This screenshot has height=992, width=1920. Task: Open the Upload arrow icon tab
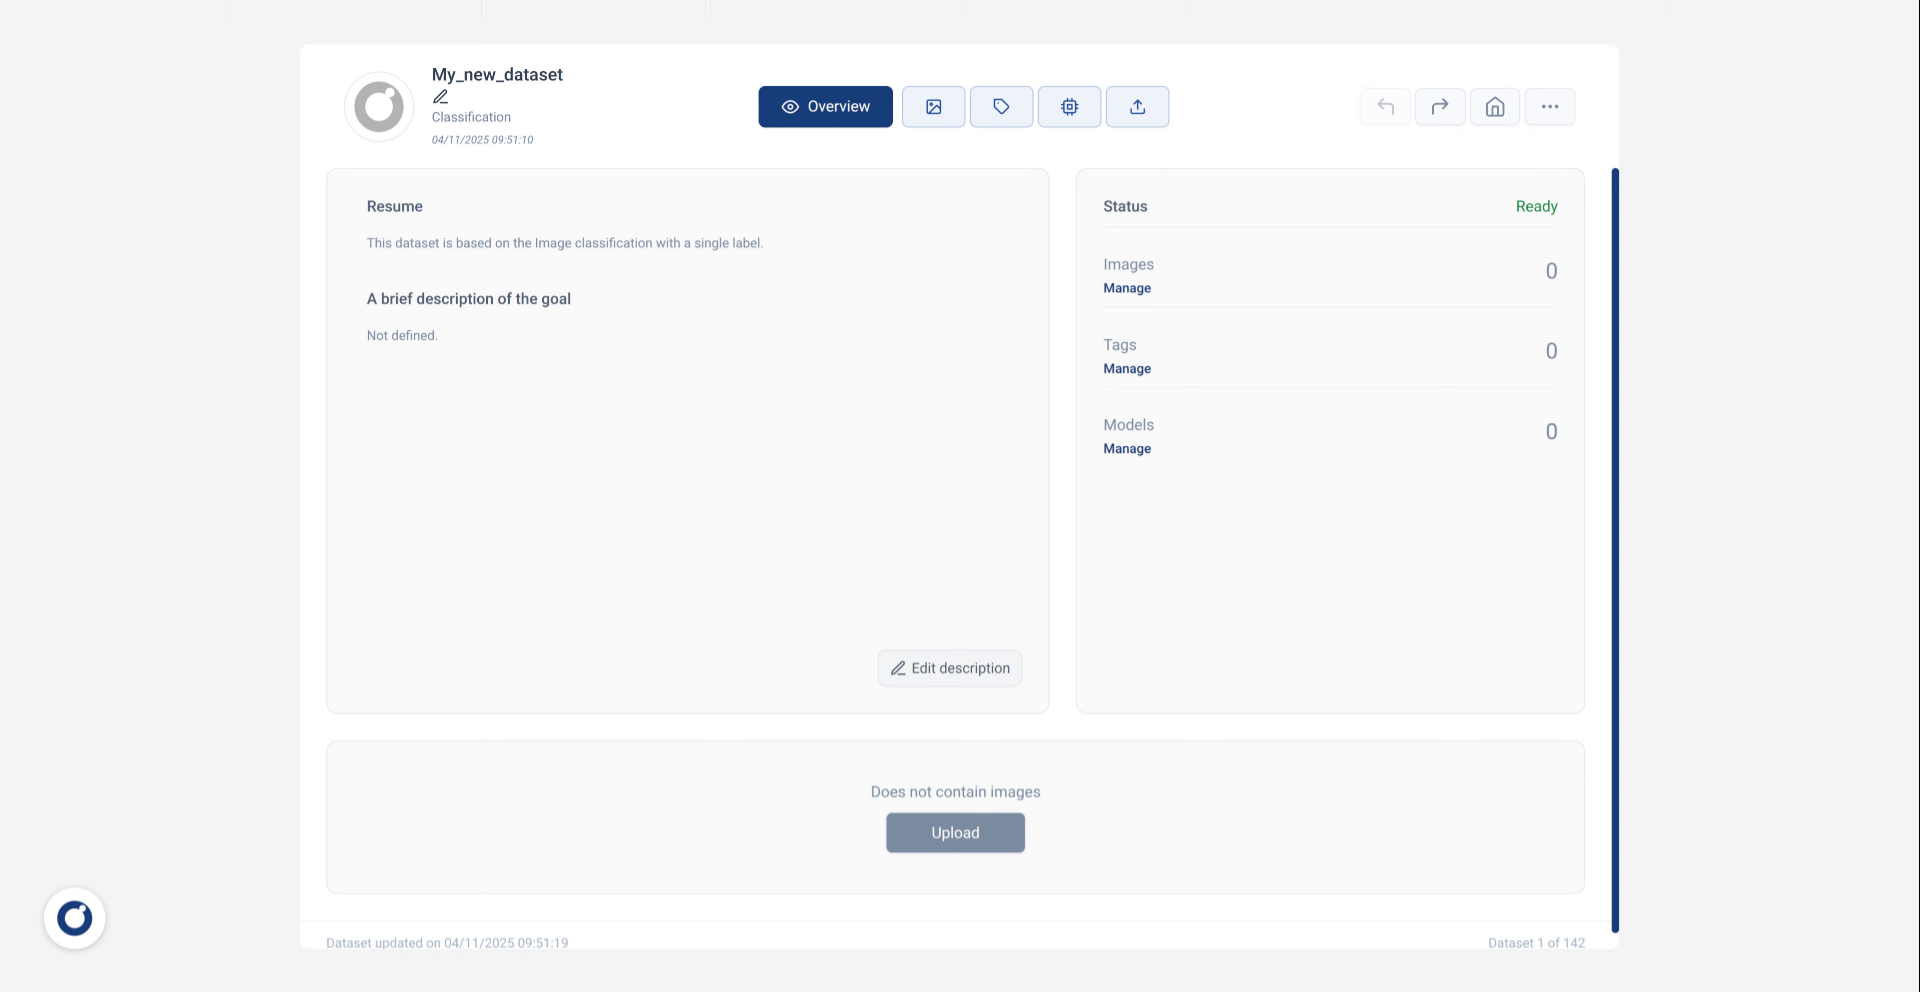point(1137,107)
